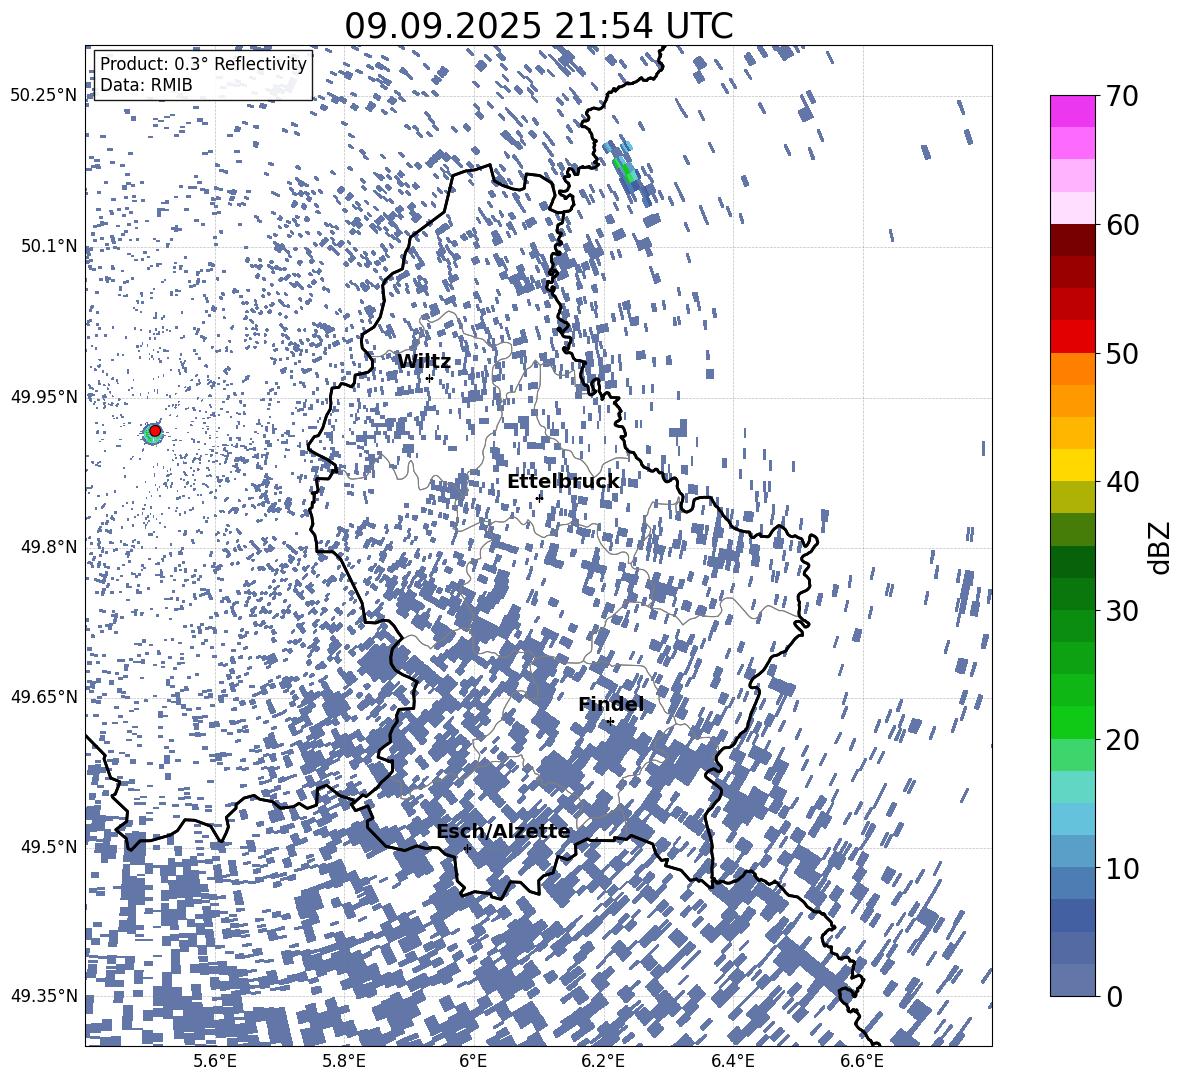Pick the light cyan swatch below 20

(1072, 787)
